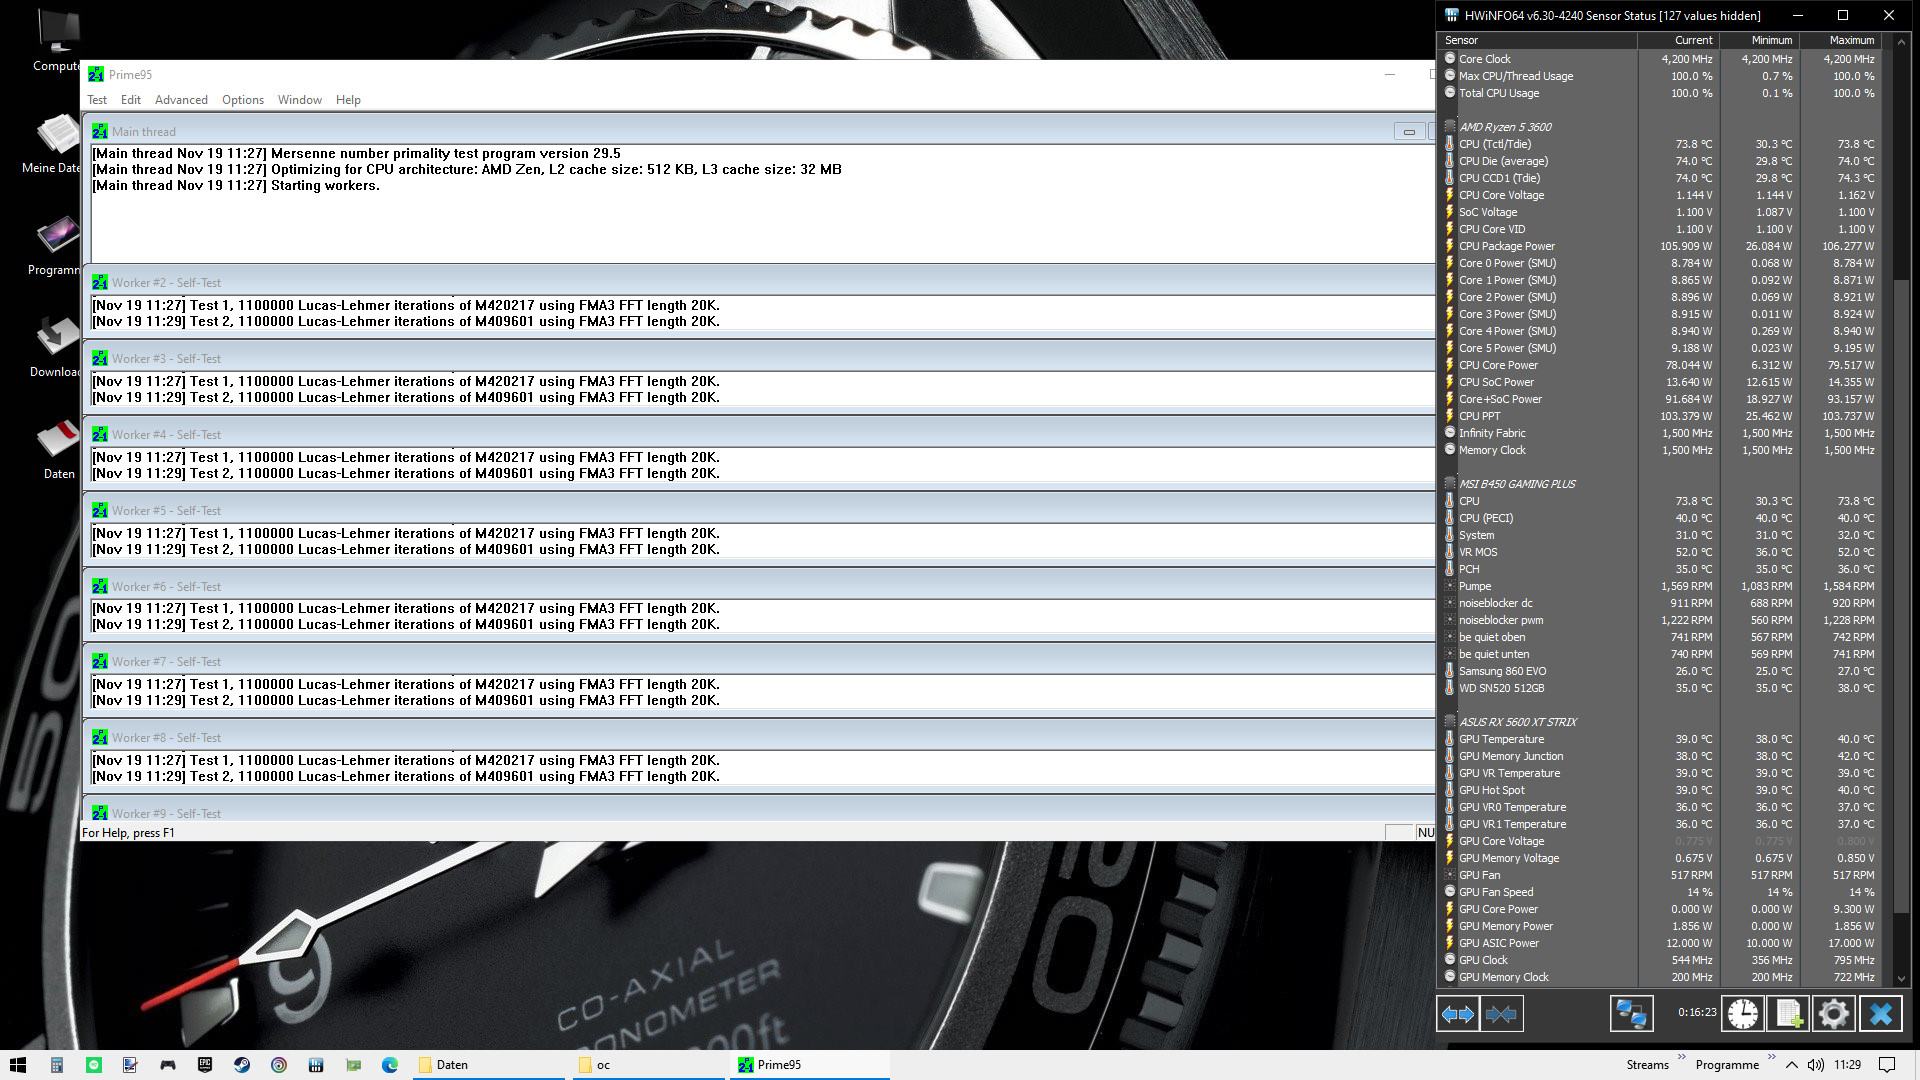Open the Download desktop icon
This screenshot has height=1080, width=1920.
tap(56, 347)
